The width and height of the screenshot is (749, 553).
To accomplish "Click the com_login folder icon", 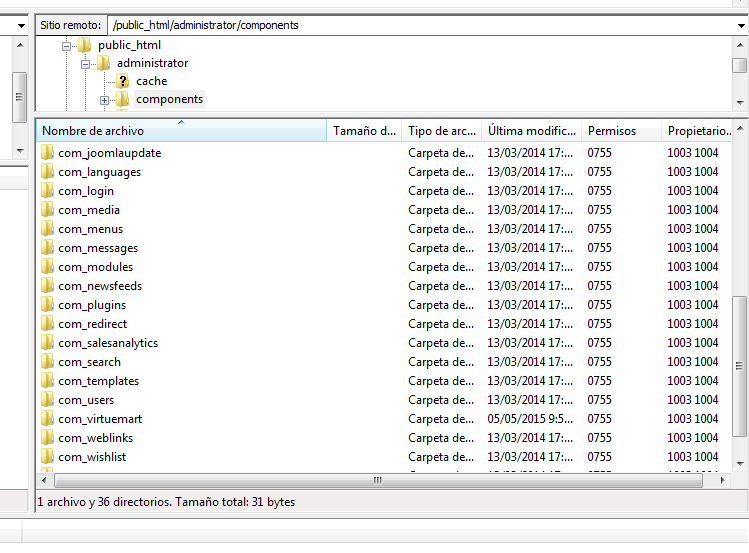I will 47,191.
